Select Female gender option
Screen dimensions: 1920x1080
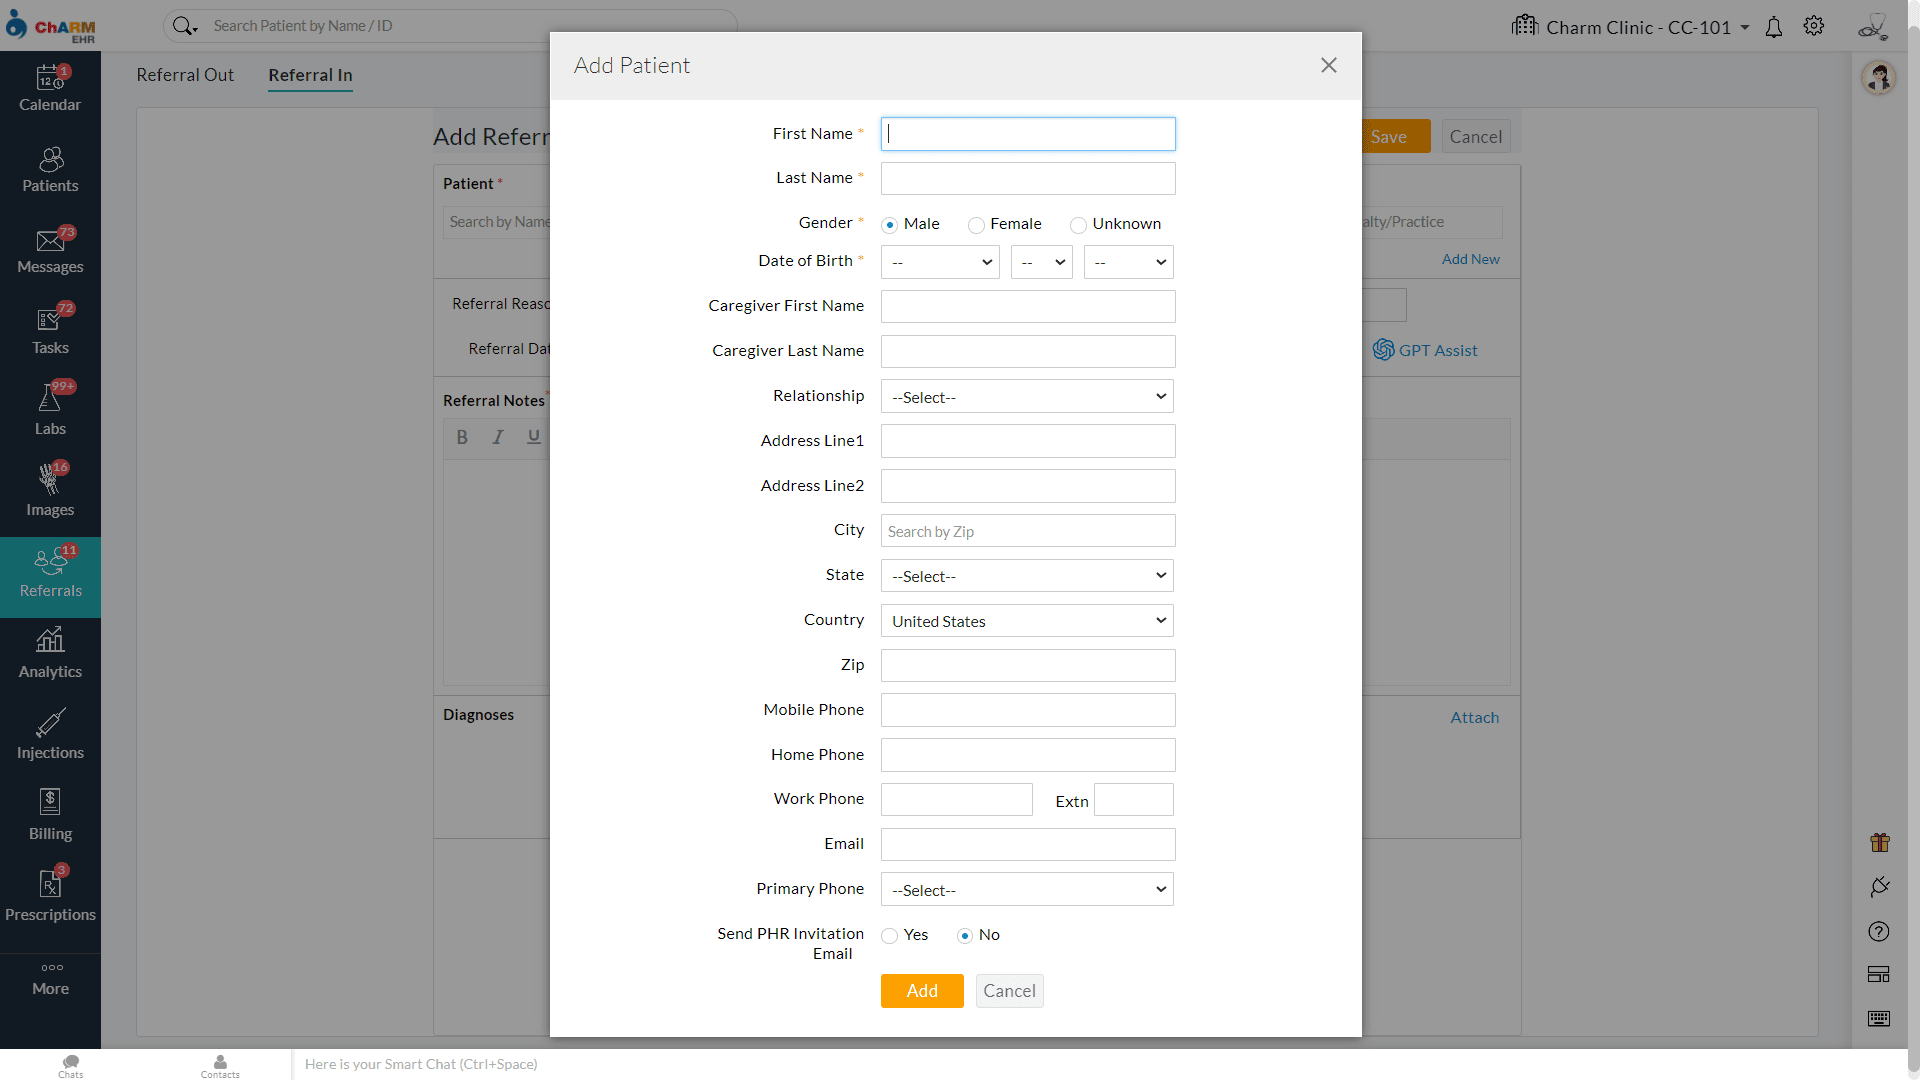[977, 224]
